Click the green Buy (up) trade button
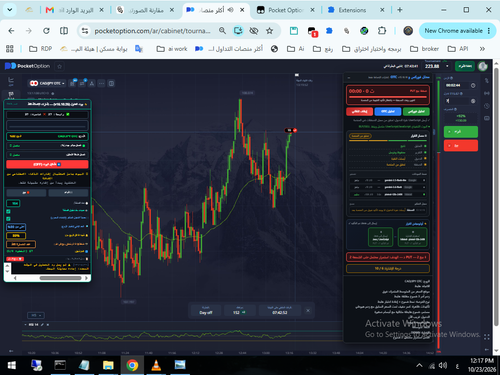Viewport: 500px width, 375px height. coord(461,132)
